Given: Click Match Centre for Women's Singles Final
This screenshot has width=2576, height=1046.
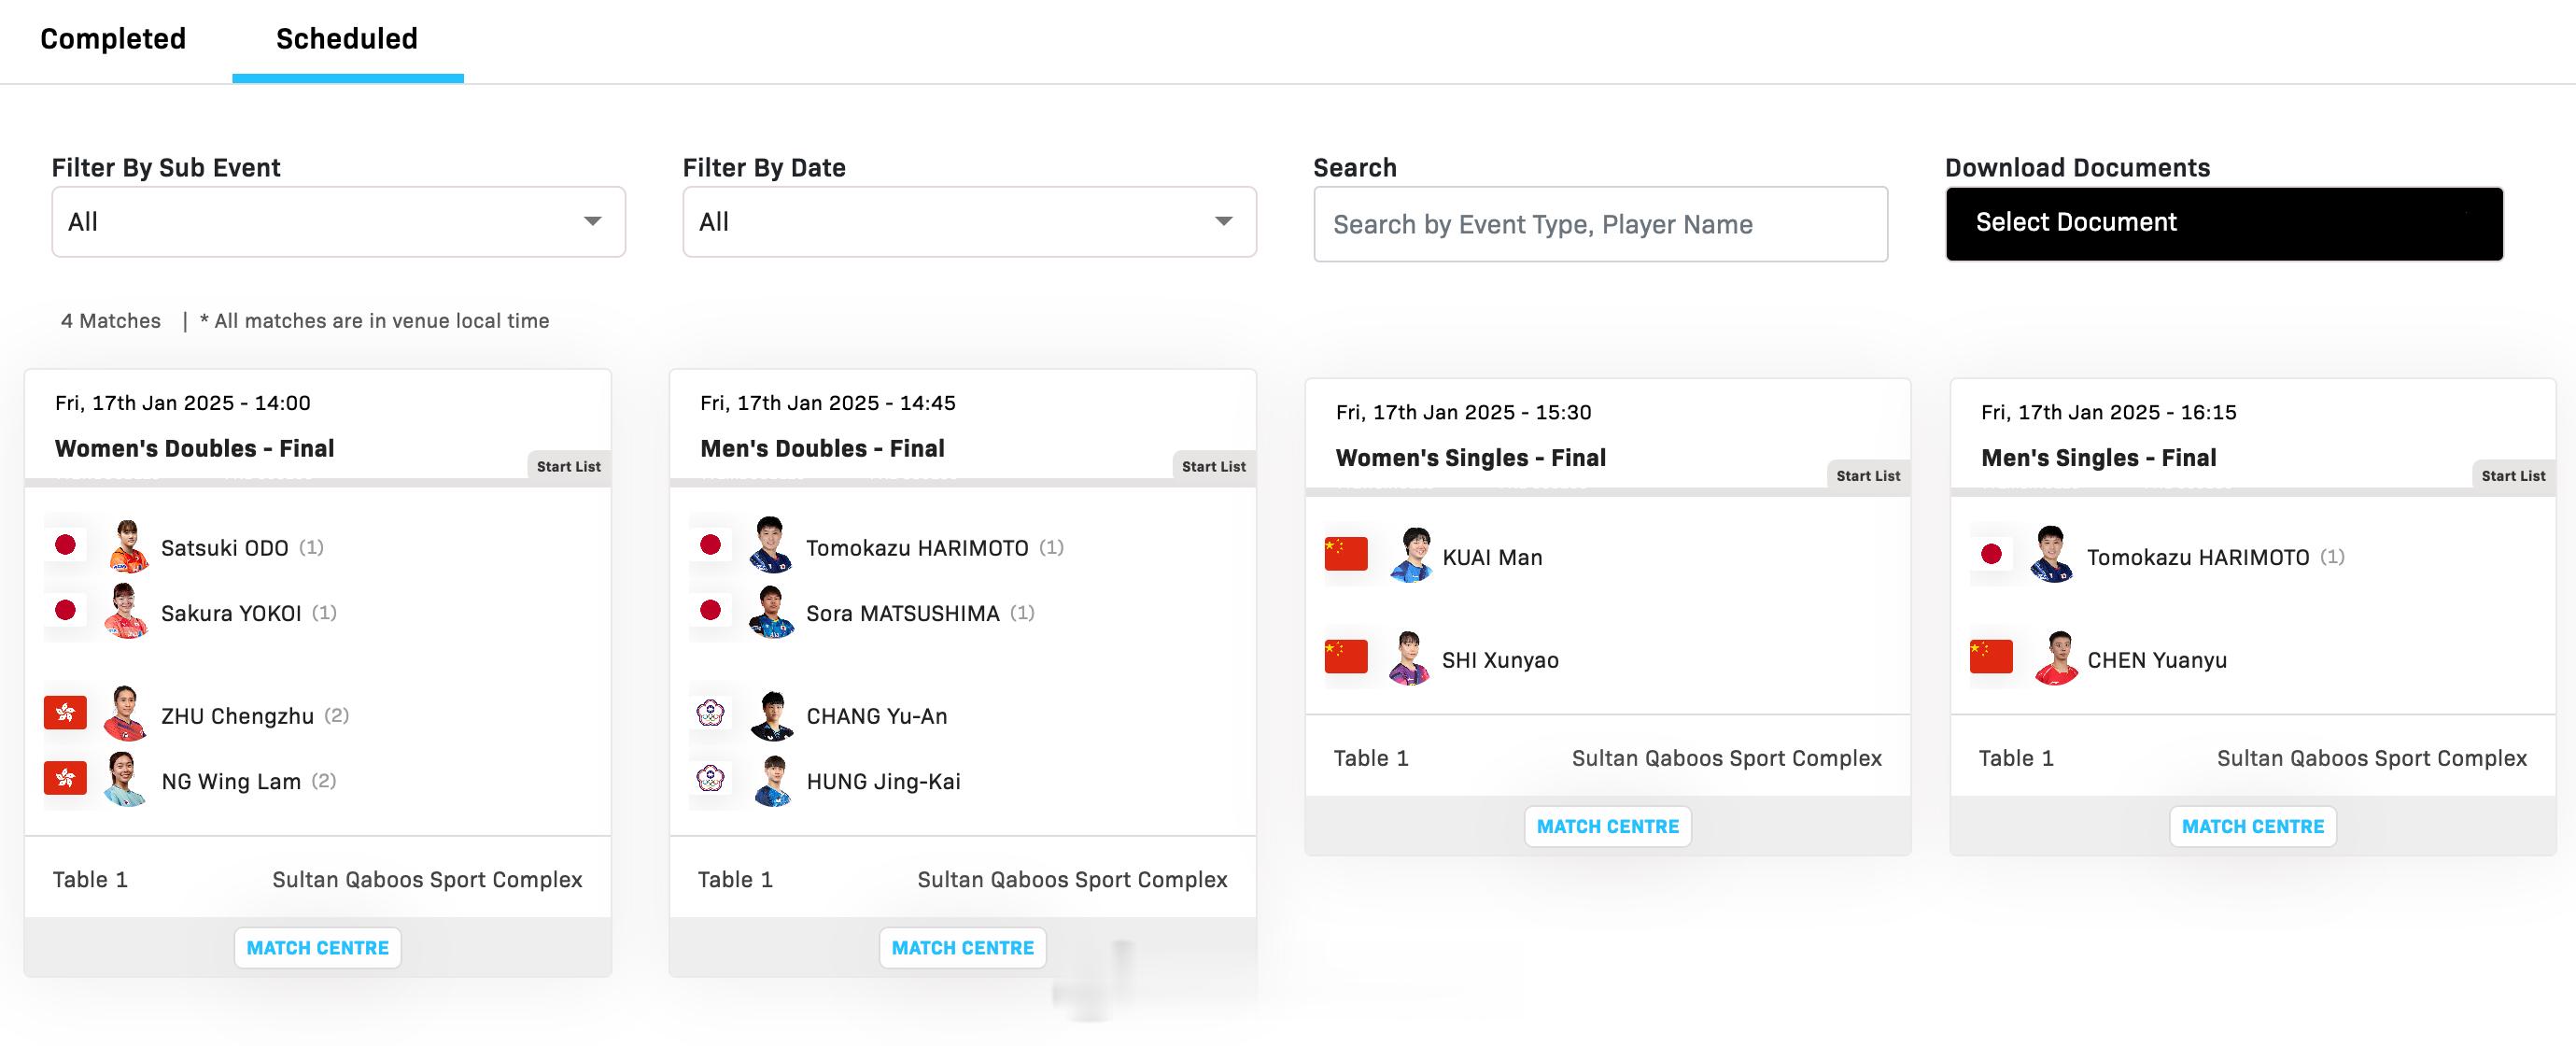Looking at the screenshot, I should (x=1607, y=826).
